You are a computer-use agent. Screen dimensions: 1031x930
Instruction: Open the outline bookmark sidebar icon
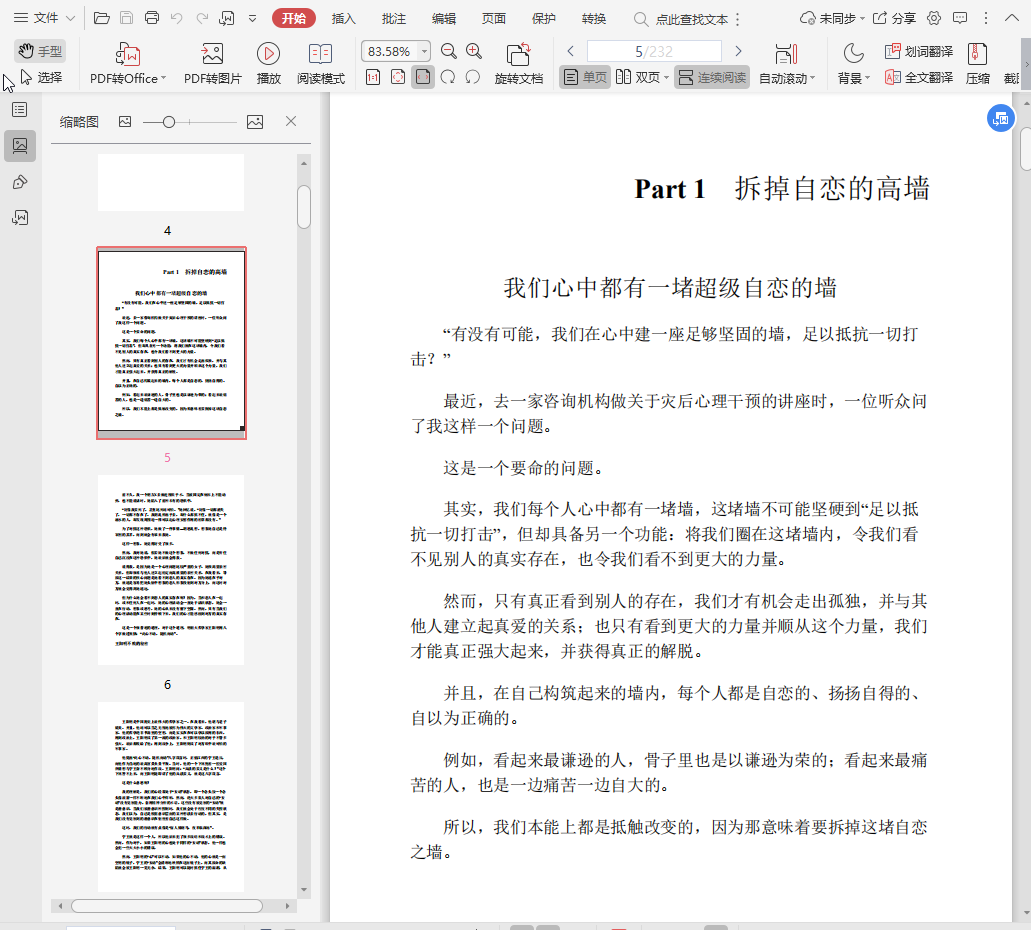(x=20, y=109)
